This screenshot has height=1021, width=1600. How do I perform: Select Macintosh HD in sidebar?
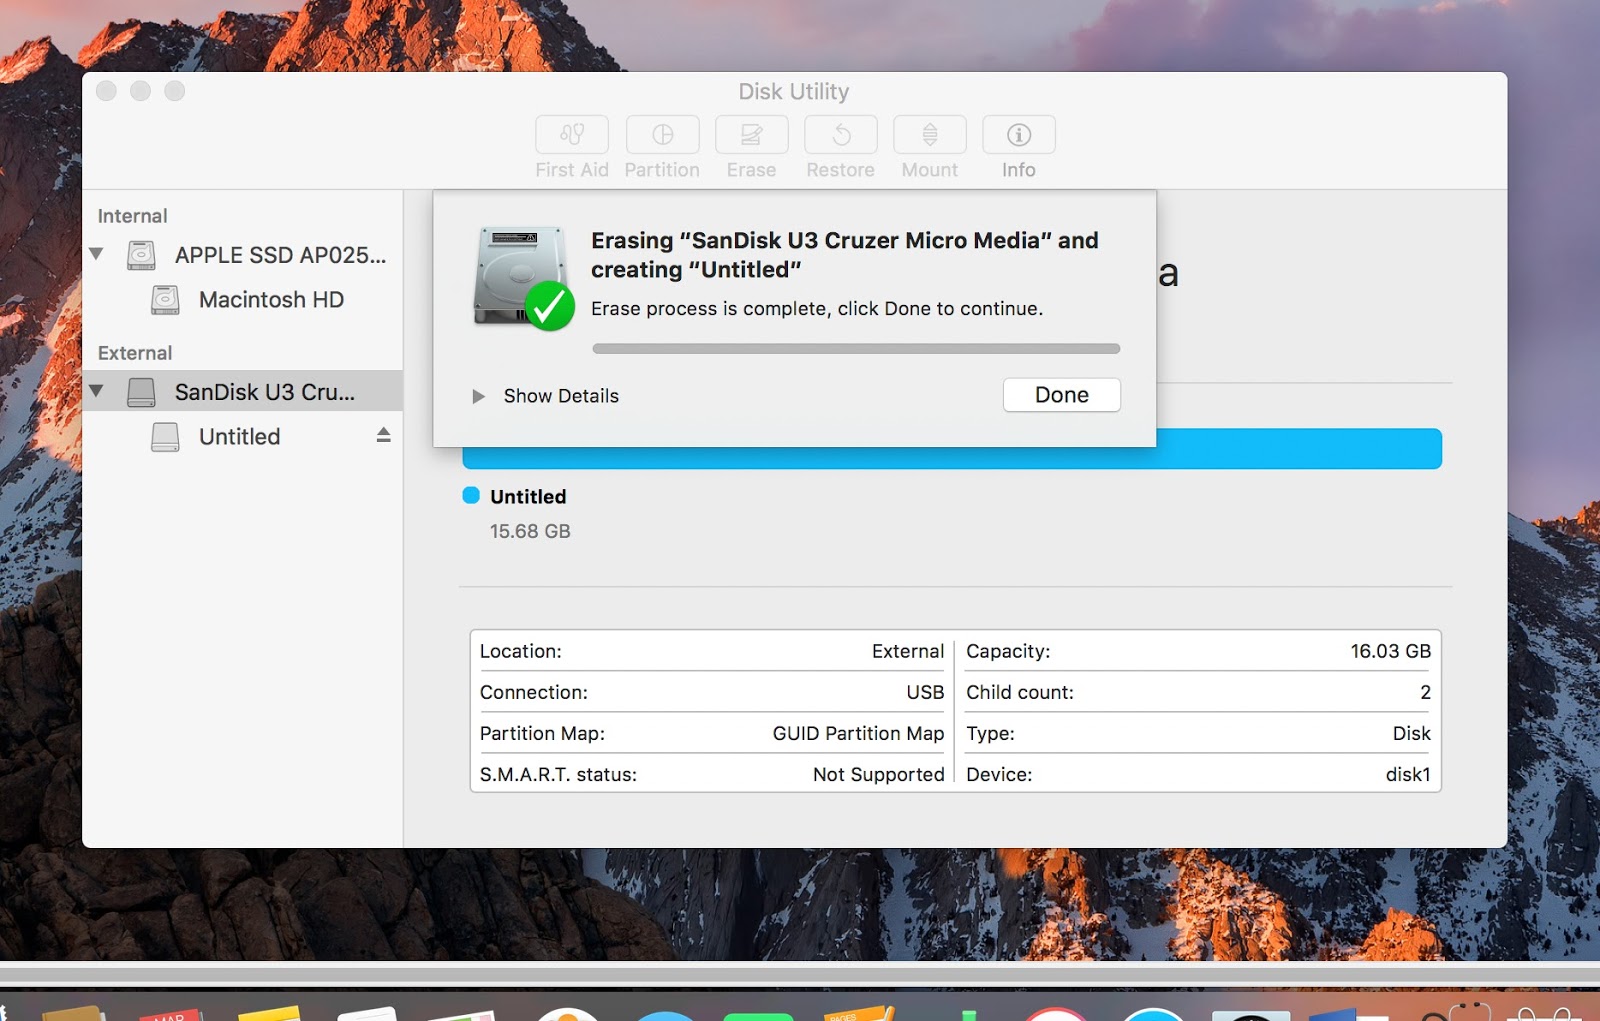click(243, 300)
